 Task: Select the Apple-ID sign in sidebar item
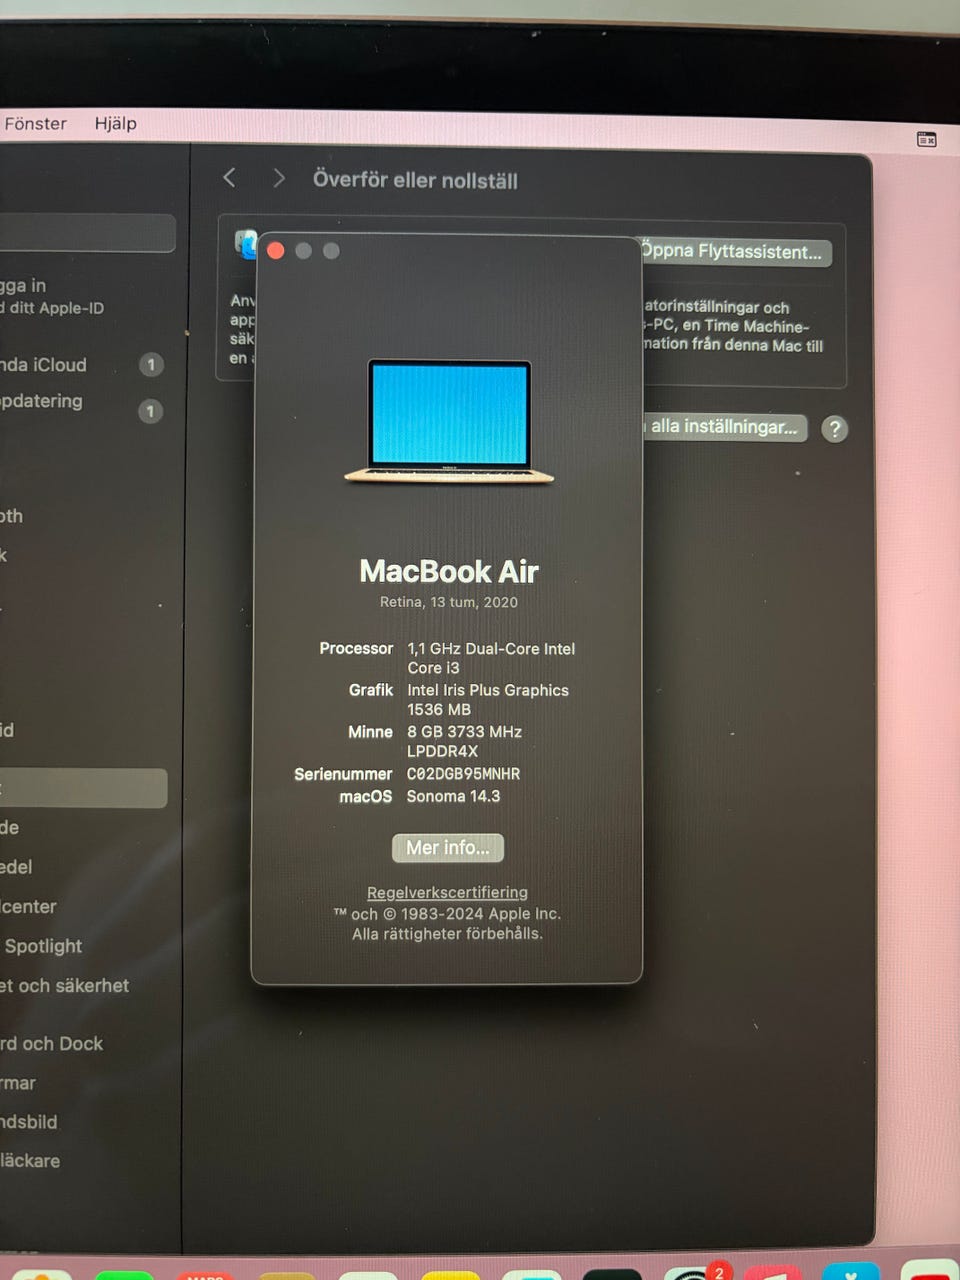click(50, 296)
